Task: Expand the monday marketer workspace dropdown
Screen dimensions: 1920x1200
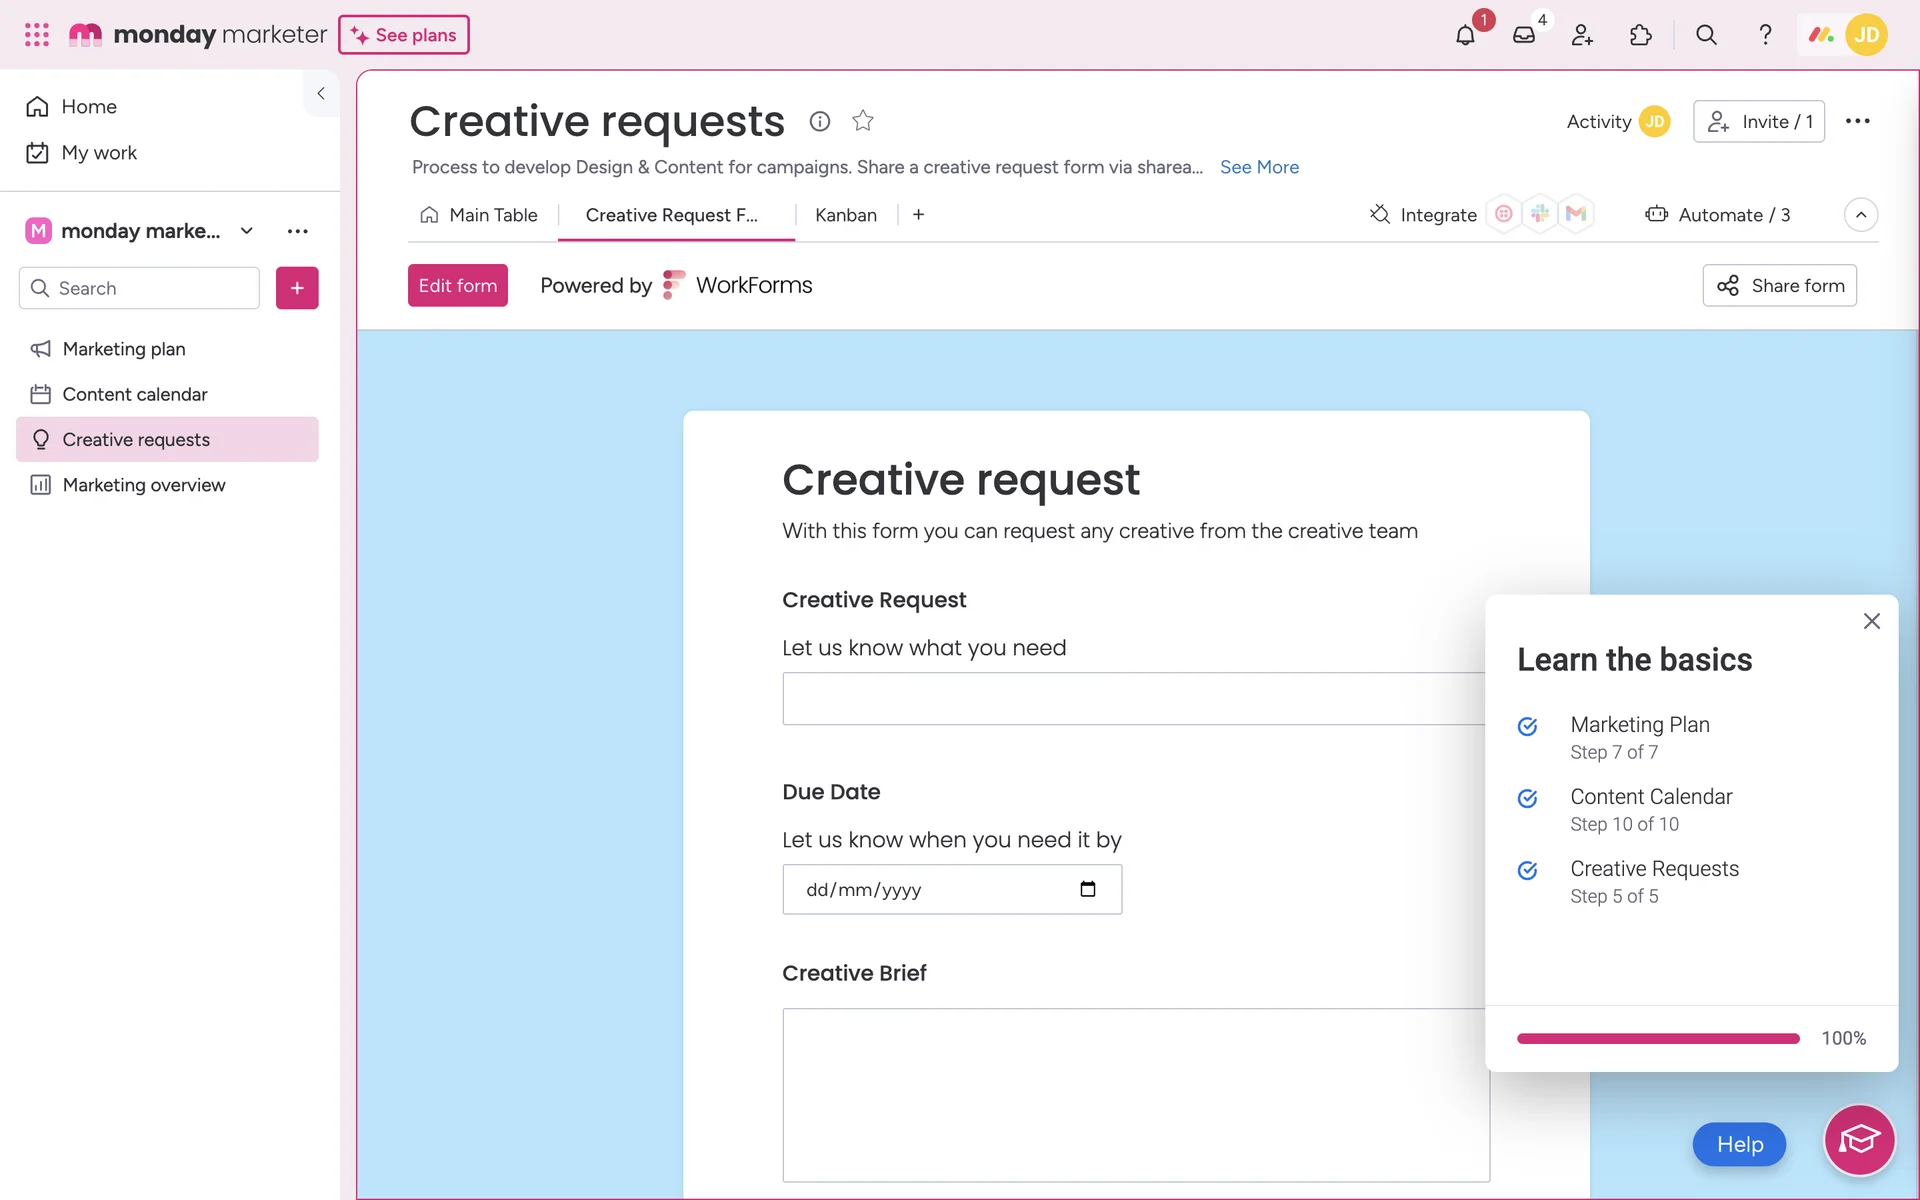Action: coord(247,231)
